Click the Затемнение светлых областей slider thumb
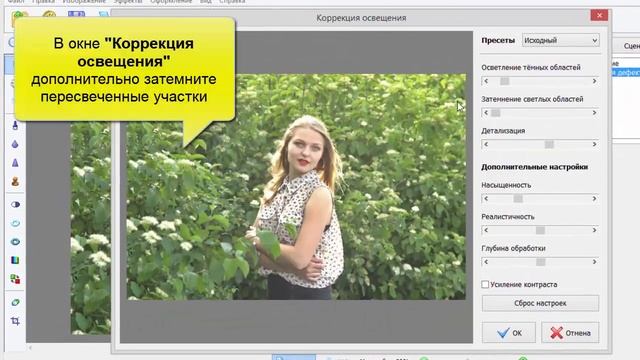This screenshot has width=640, height=360. (x=496, y=113)
